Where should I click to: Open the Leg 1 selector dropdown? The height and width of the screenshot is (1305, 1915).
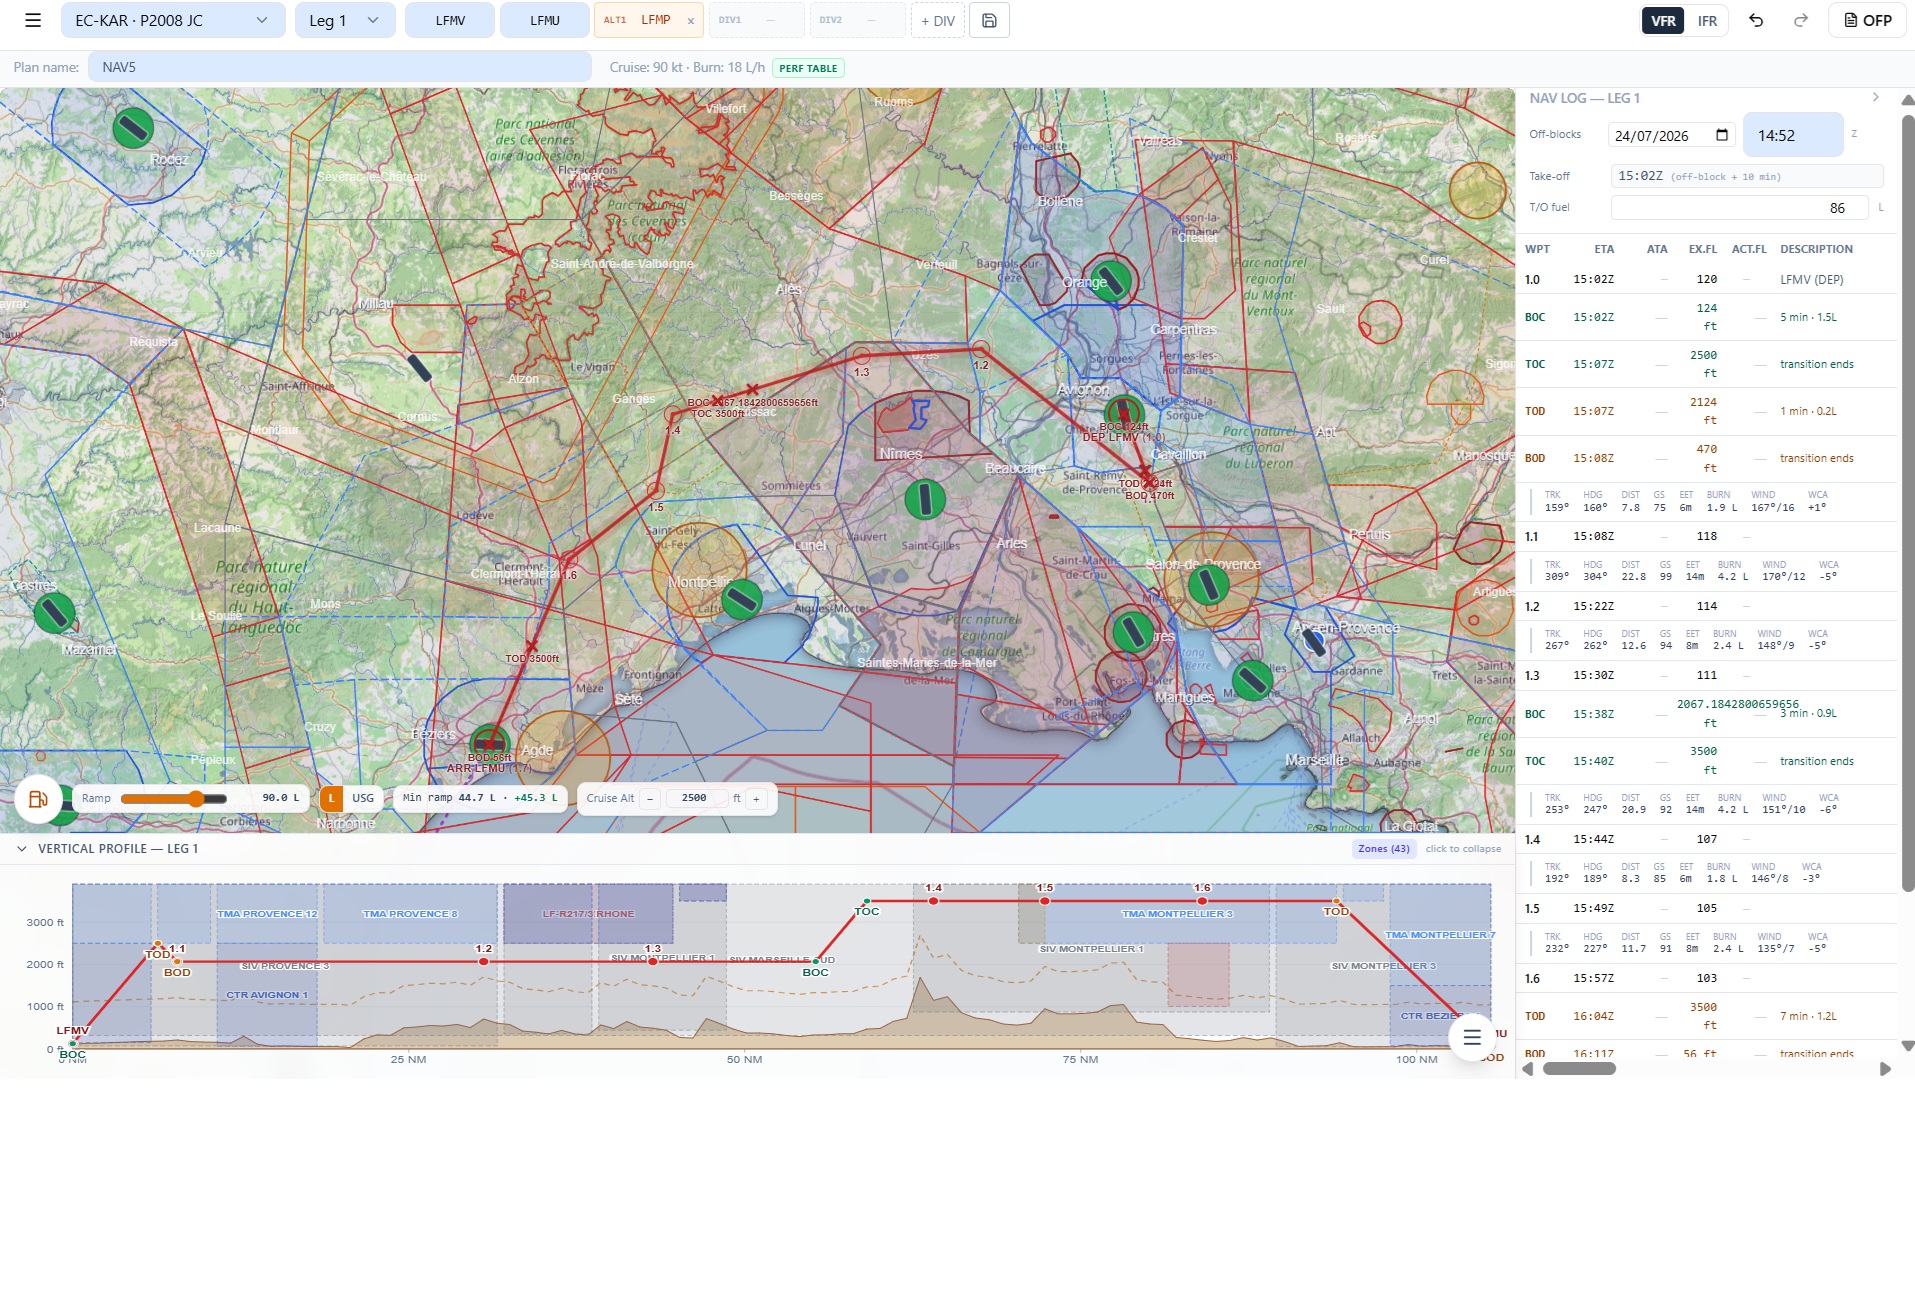click(345, 20)
